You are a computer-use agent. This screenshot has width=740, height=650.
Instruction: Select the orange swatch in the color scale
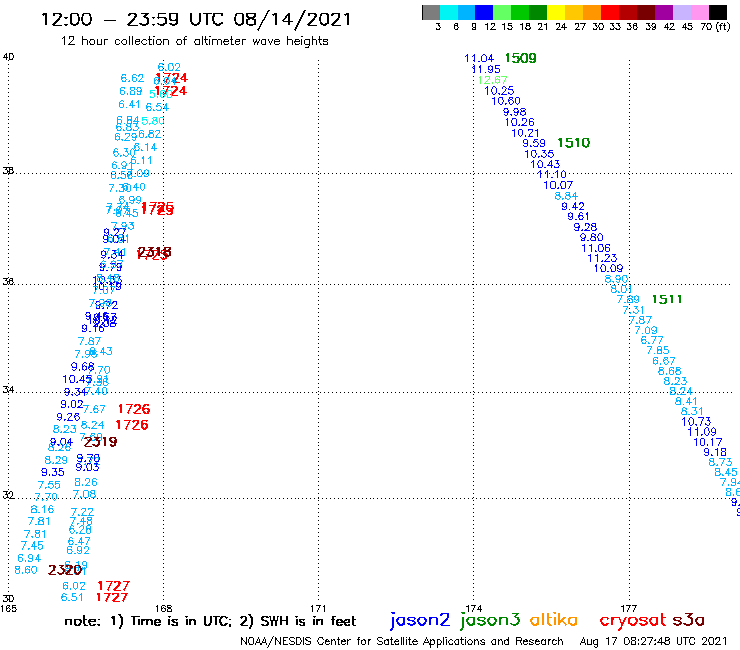click(592, 12)
